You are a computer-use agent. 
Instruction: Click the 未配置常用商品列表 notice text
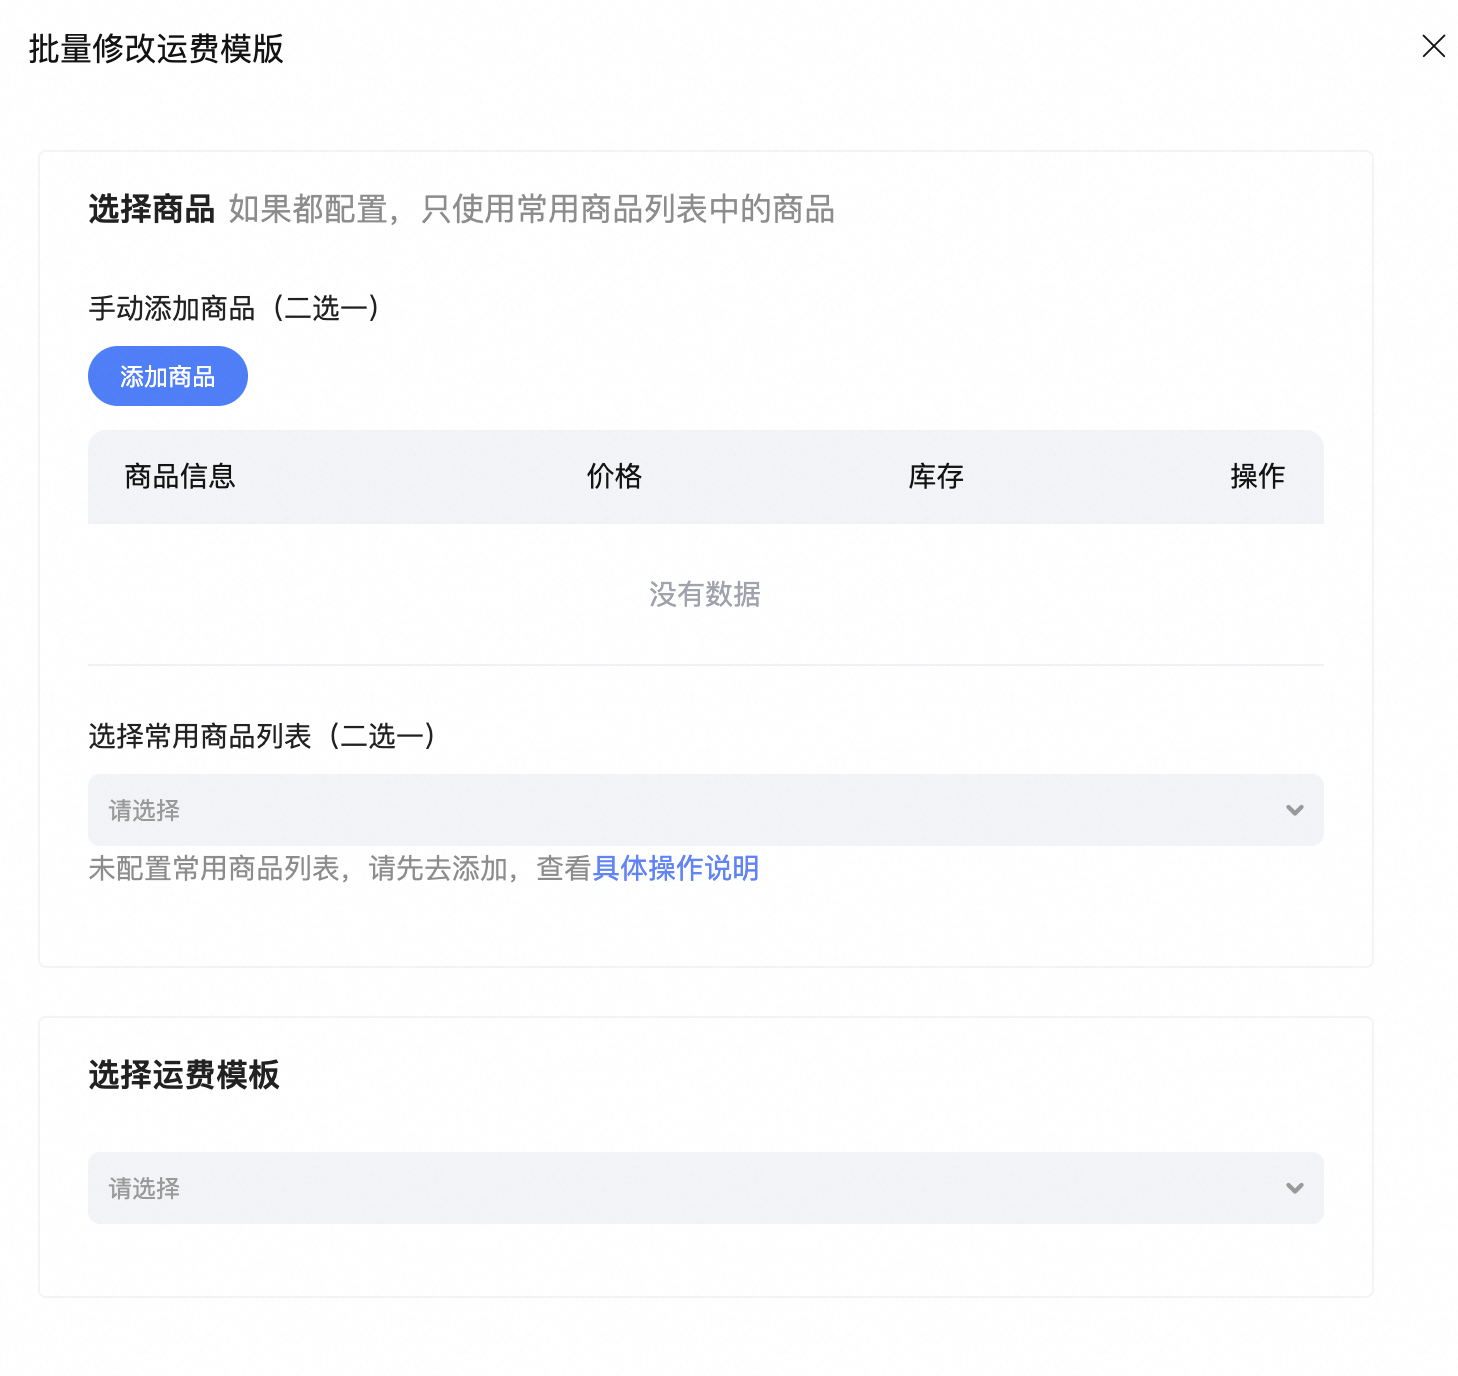[310, 868]
